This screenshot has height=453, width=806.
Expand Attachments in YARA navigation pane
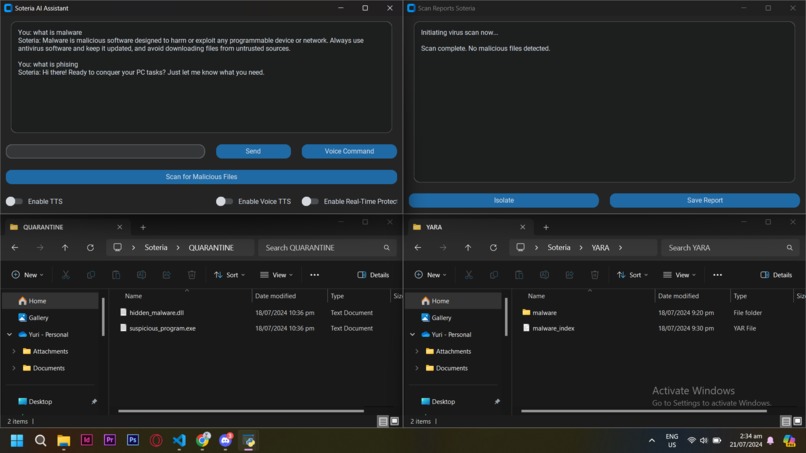[x=417, y=352]
